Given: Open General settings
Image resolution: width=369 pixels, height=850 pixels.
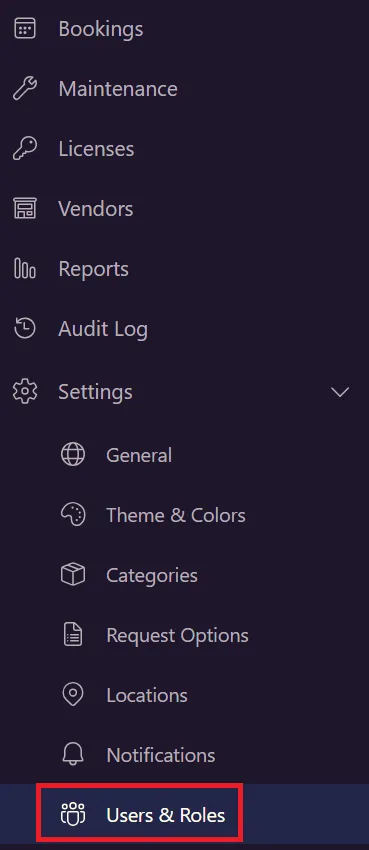Looking at the screenshot, I should point(139,455).
